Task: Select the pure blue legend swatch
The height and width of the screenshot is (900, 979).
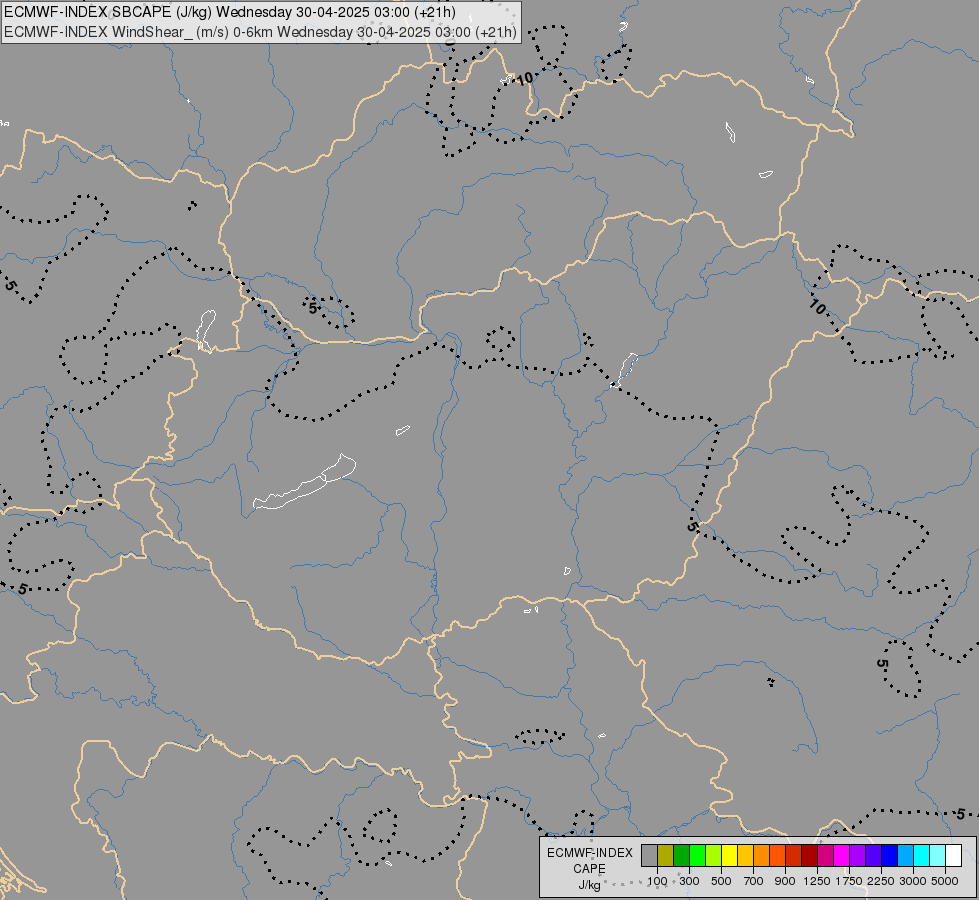Action: (x=890, y=856)
